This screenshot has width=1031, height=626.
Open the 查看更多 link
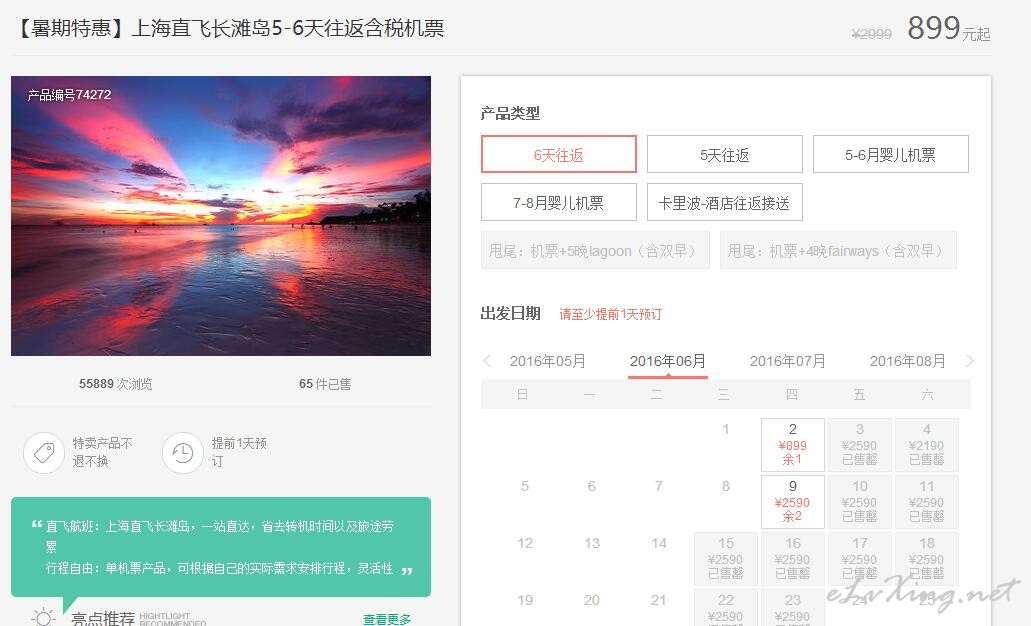coord(387,619)
